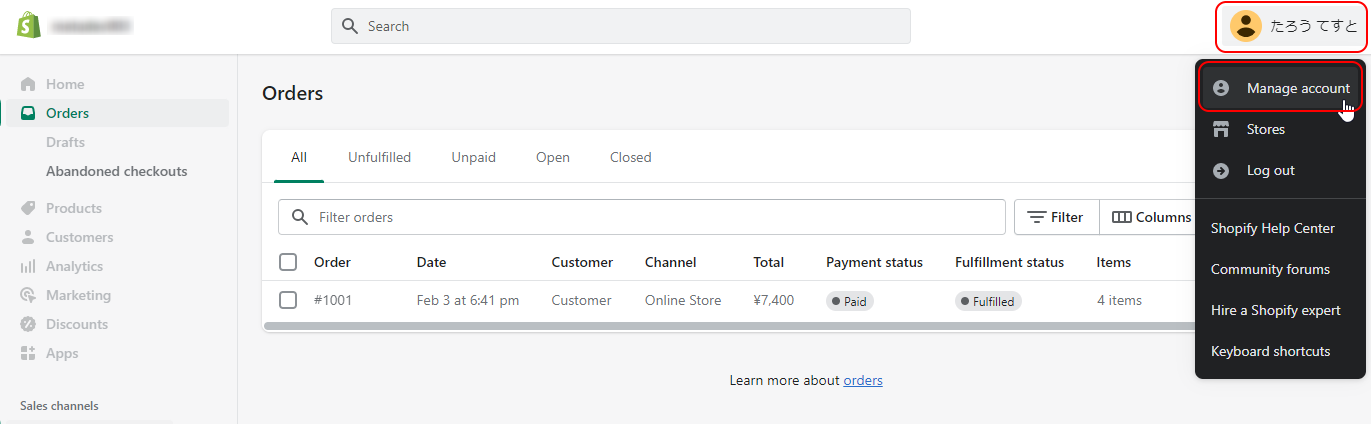Click the user avatar icon
The width and height of the screenshot is (1371, 424).
point(1245,26)
